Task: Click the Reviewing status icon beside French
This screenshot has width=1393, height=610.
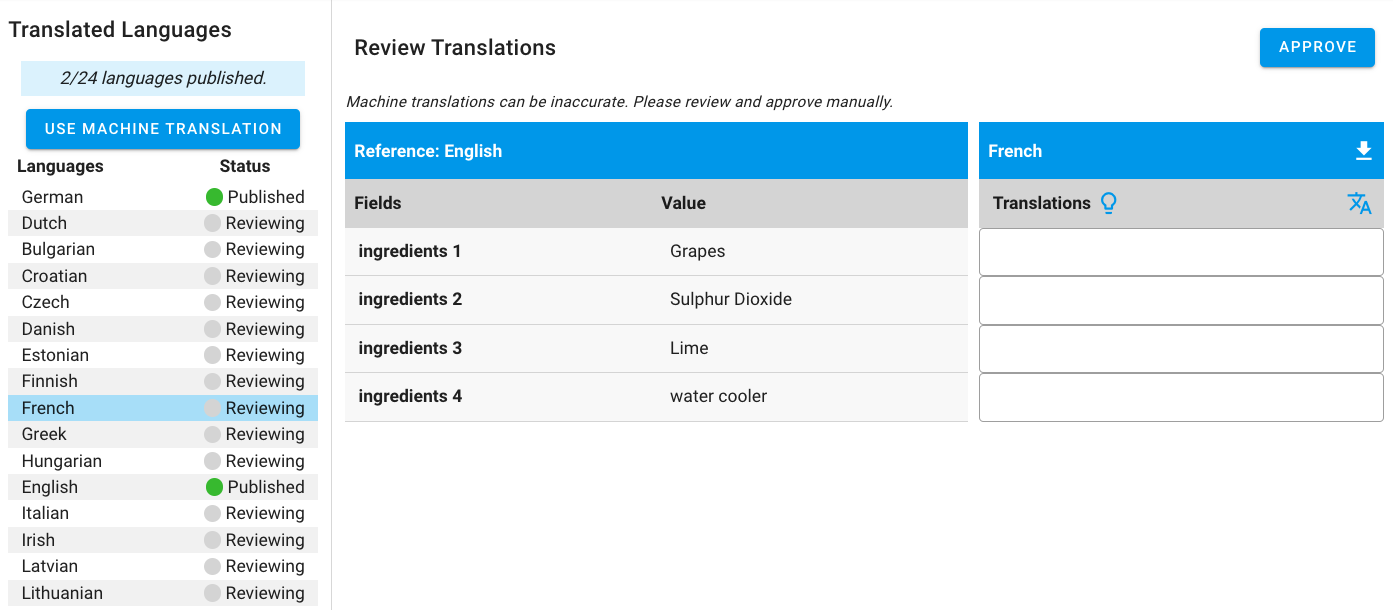Action: click(212, 407)
